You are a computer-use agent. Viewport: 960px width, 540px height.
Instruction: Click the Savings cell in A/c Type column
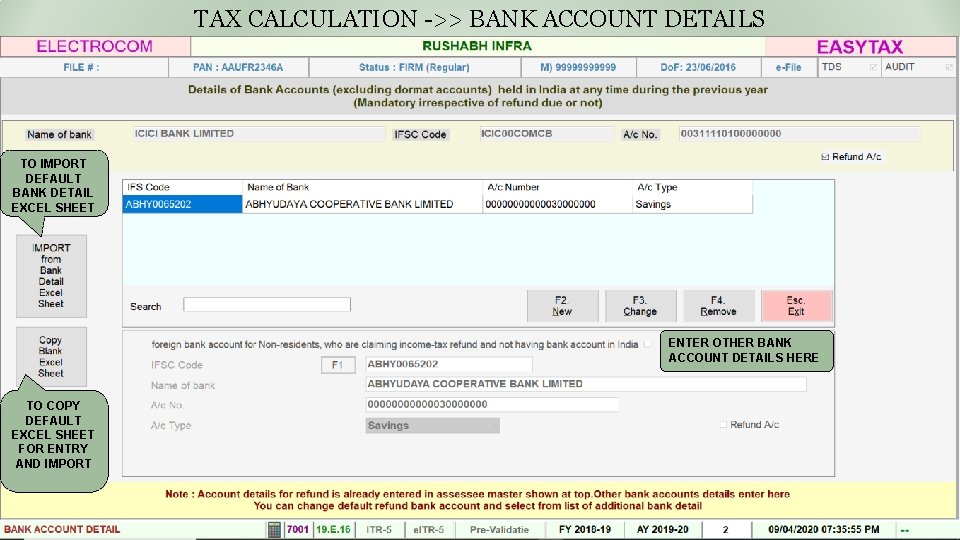[692, 204]
